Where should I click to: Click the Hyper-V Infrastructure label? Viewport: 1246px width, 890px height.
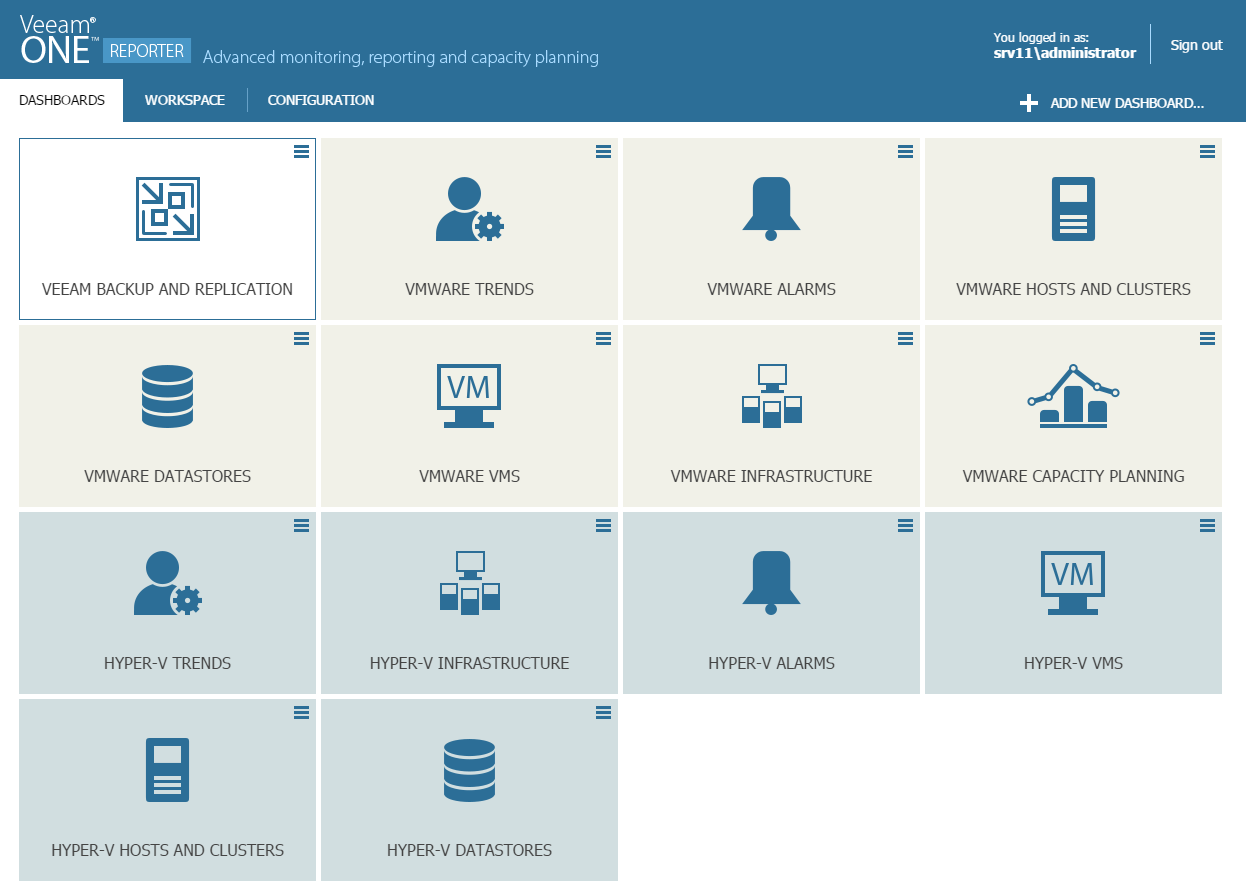(469, 663)
